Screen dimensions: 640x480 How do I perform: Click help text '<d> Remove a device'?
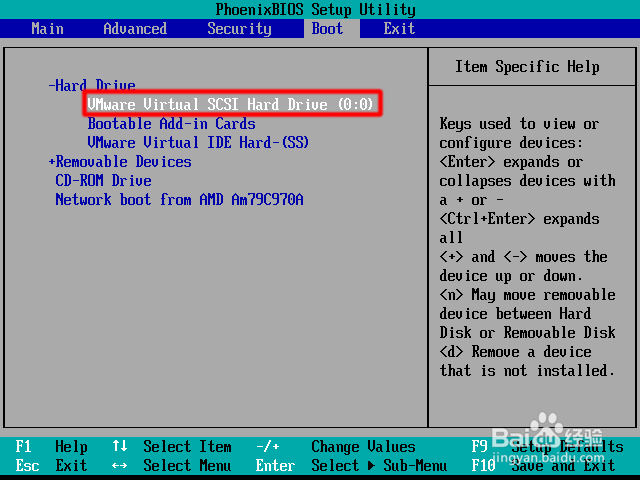(x=515, y=352)
